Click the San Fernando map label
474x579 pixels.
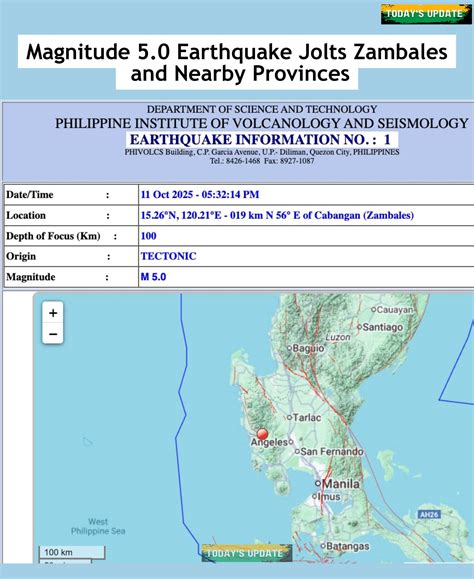(x=332, y=452)
